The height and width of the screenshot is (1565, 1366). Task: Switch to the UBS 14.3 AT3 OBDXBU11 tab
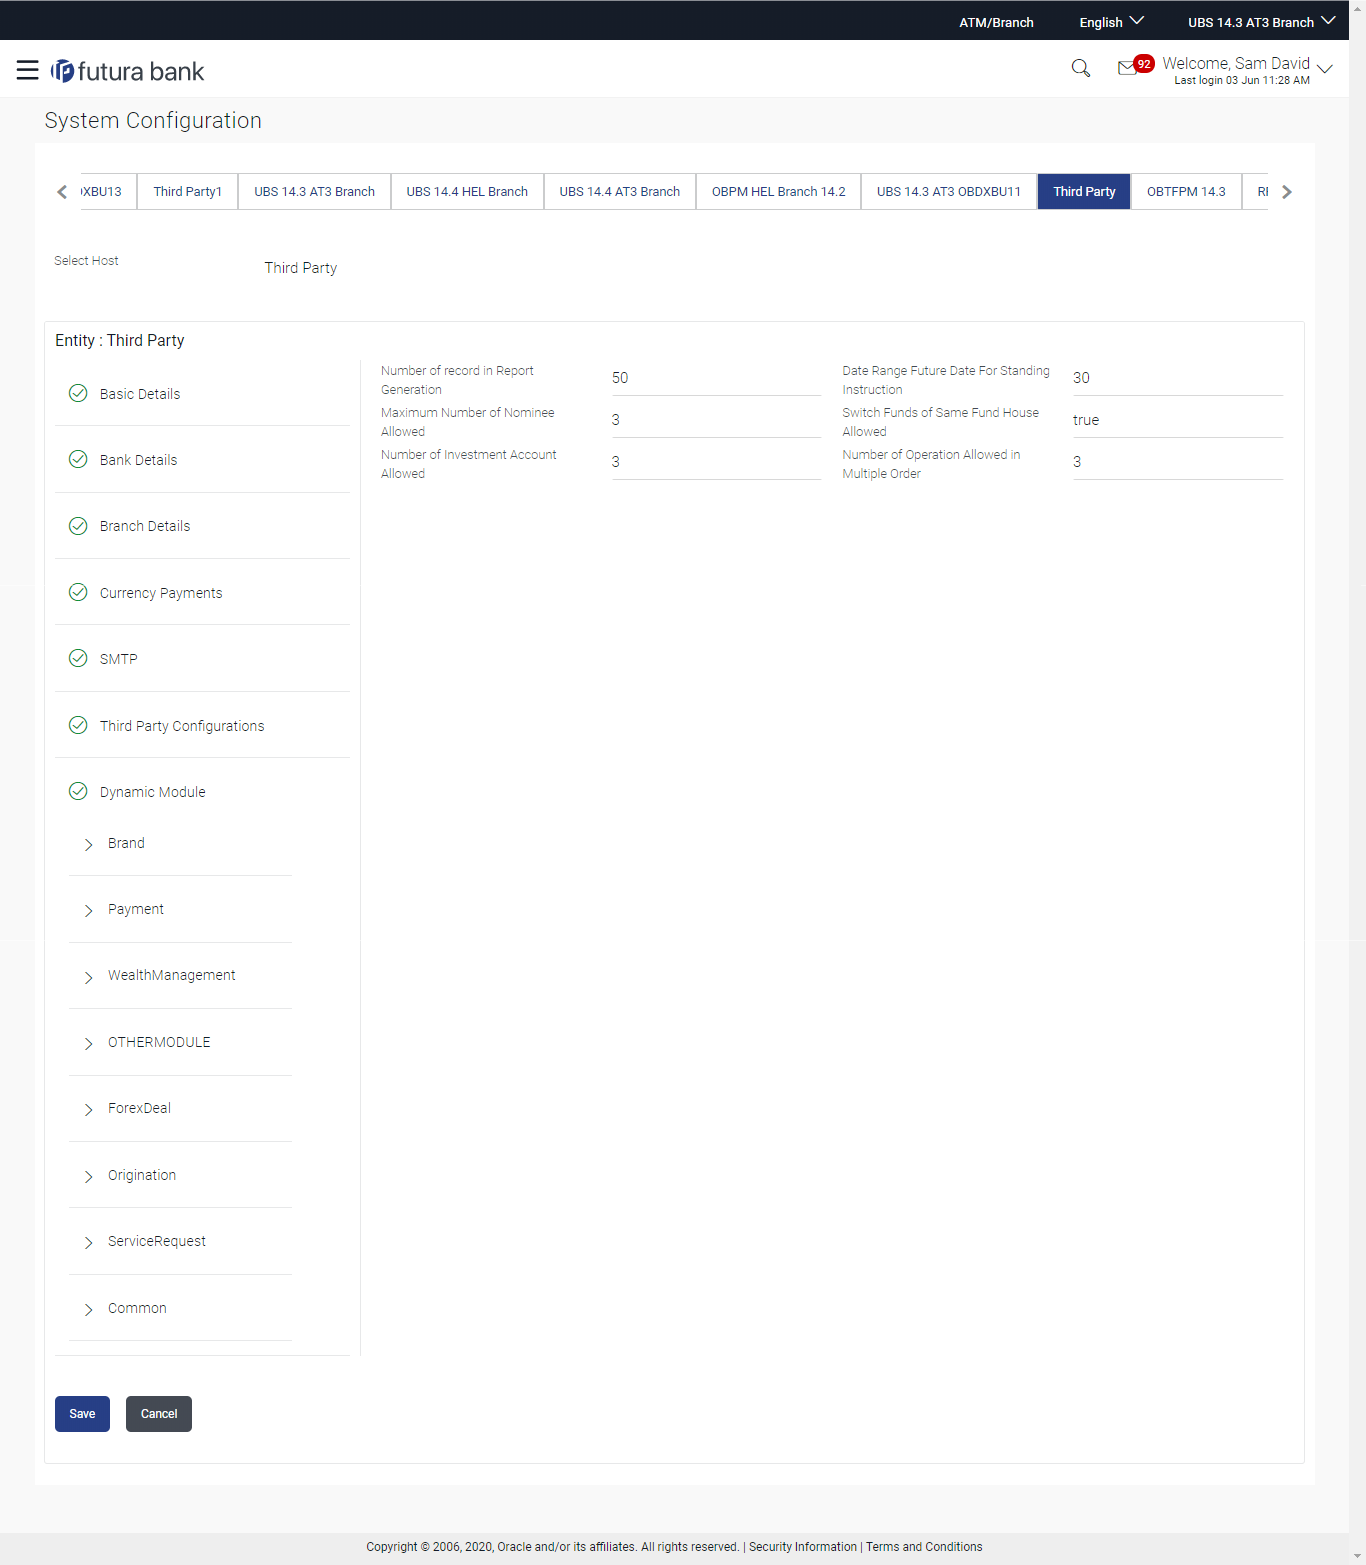click(x=949, y=191)
